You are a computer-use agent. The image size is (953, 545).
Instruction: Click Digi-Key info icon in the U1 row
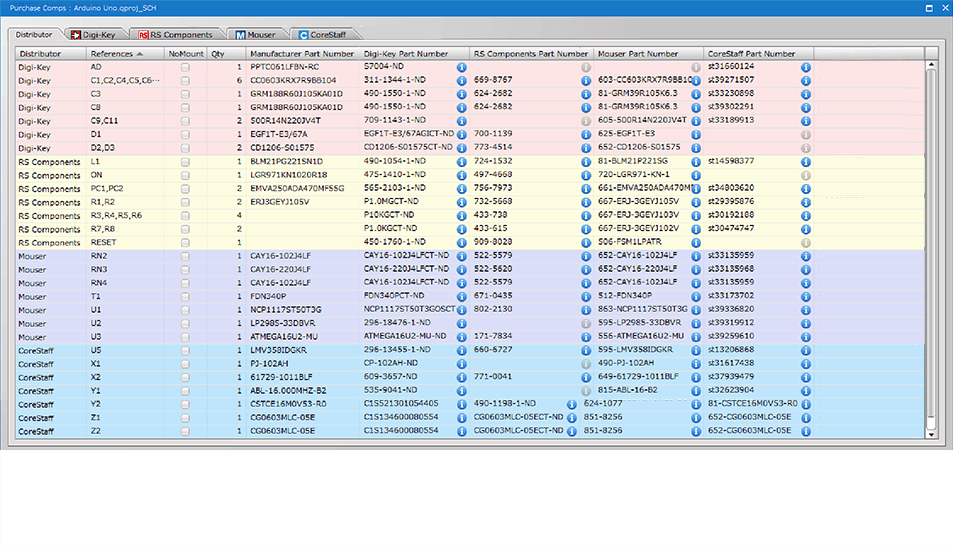coord(461,310)
